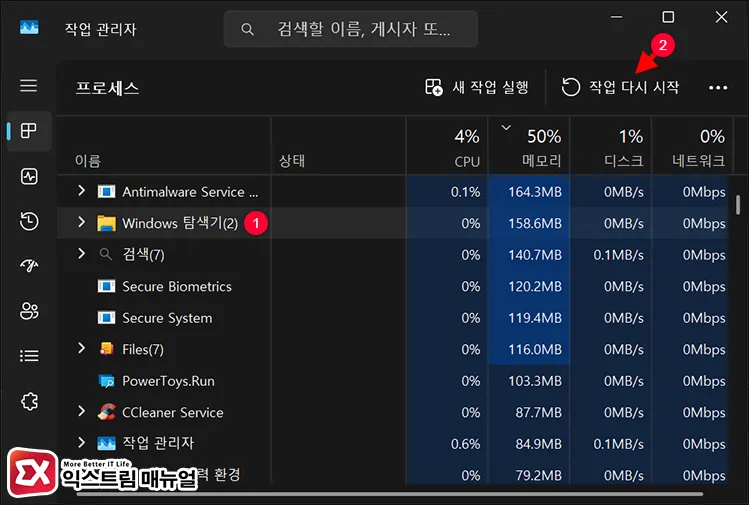Click the 158.6MB memory value

pos(535,224)
